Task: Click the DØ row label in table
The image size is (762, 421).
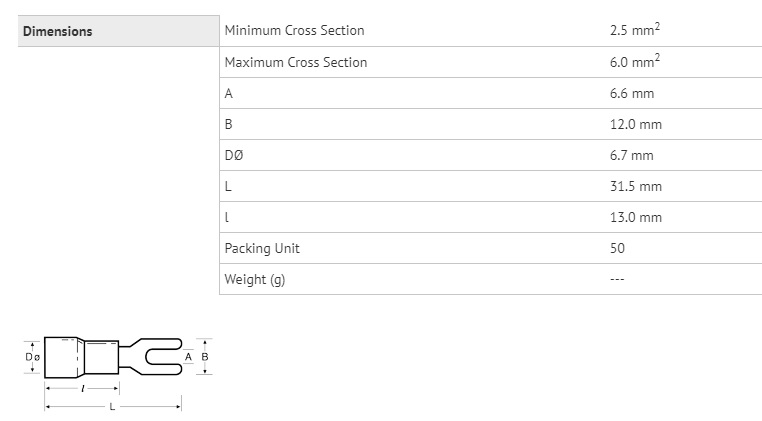Action: click(233, 155)
